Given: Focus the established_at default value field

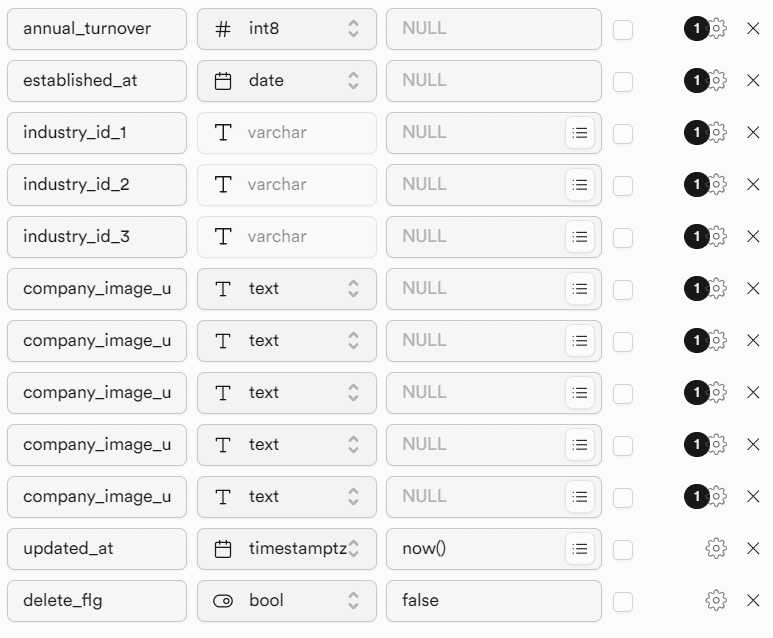Looking at the screenshot, I should 493,80.
